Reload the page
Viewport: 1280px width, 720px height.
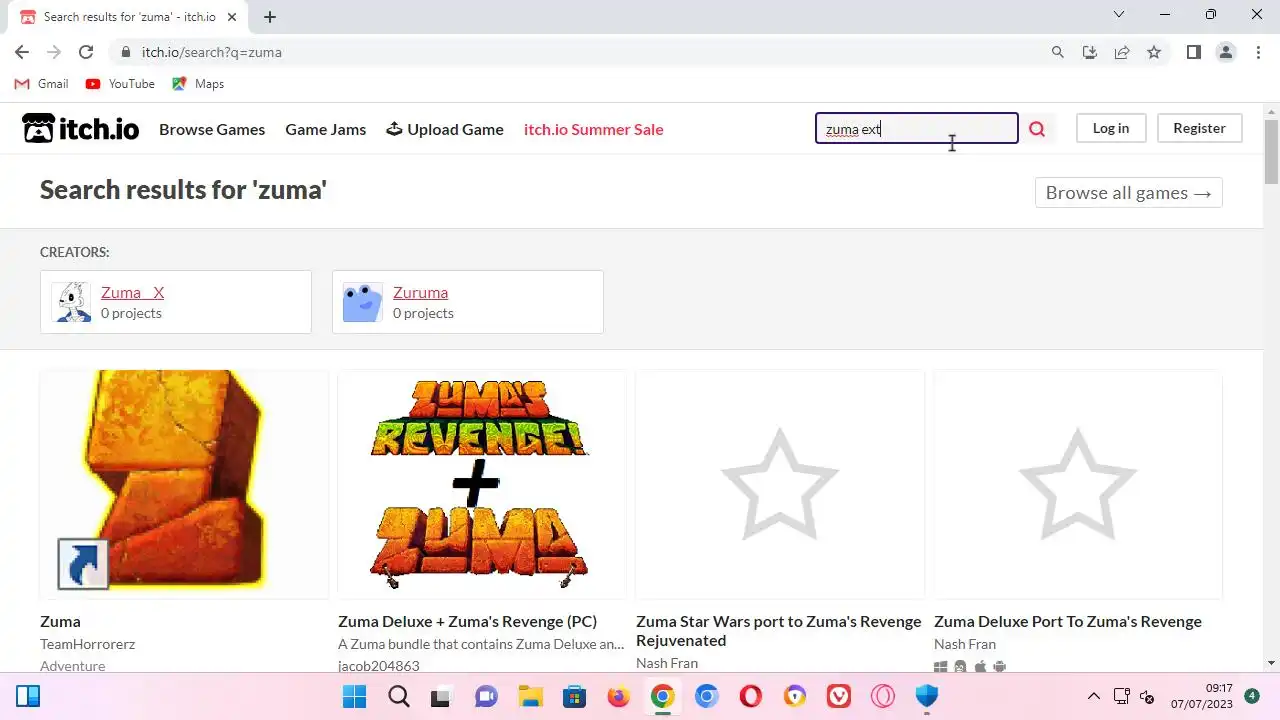click(86, 52)
